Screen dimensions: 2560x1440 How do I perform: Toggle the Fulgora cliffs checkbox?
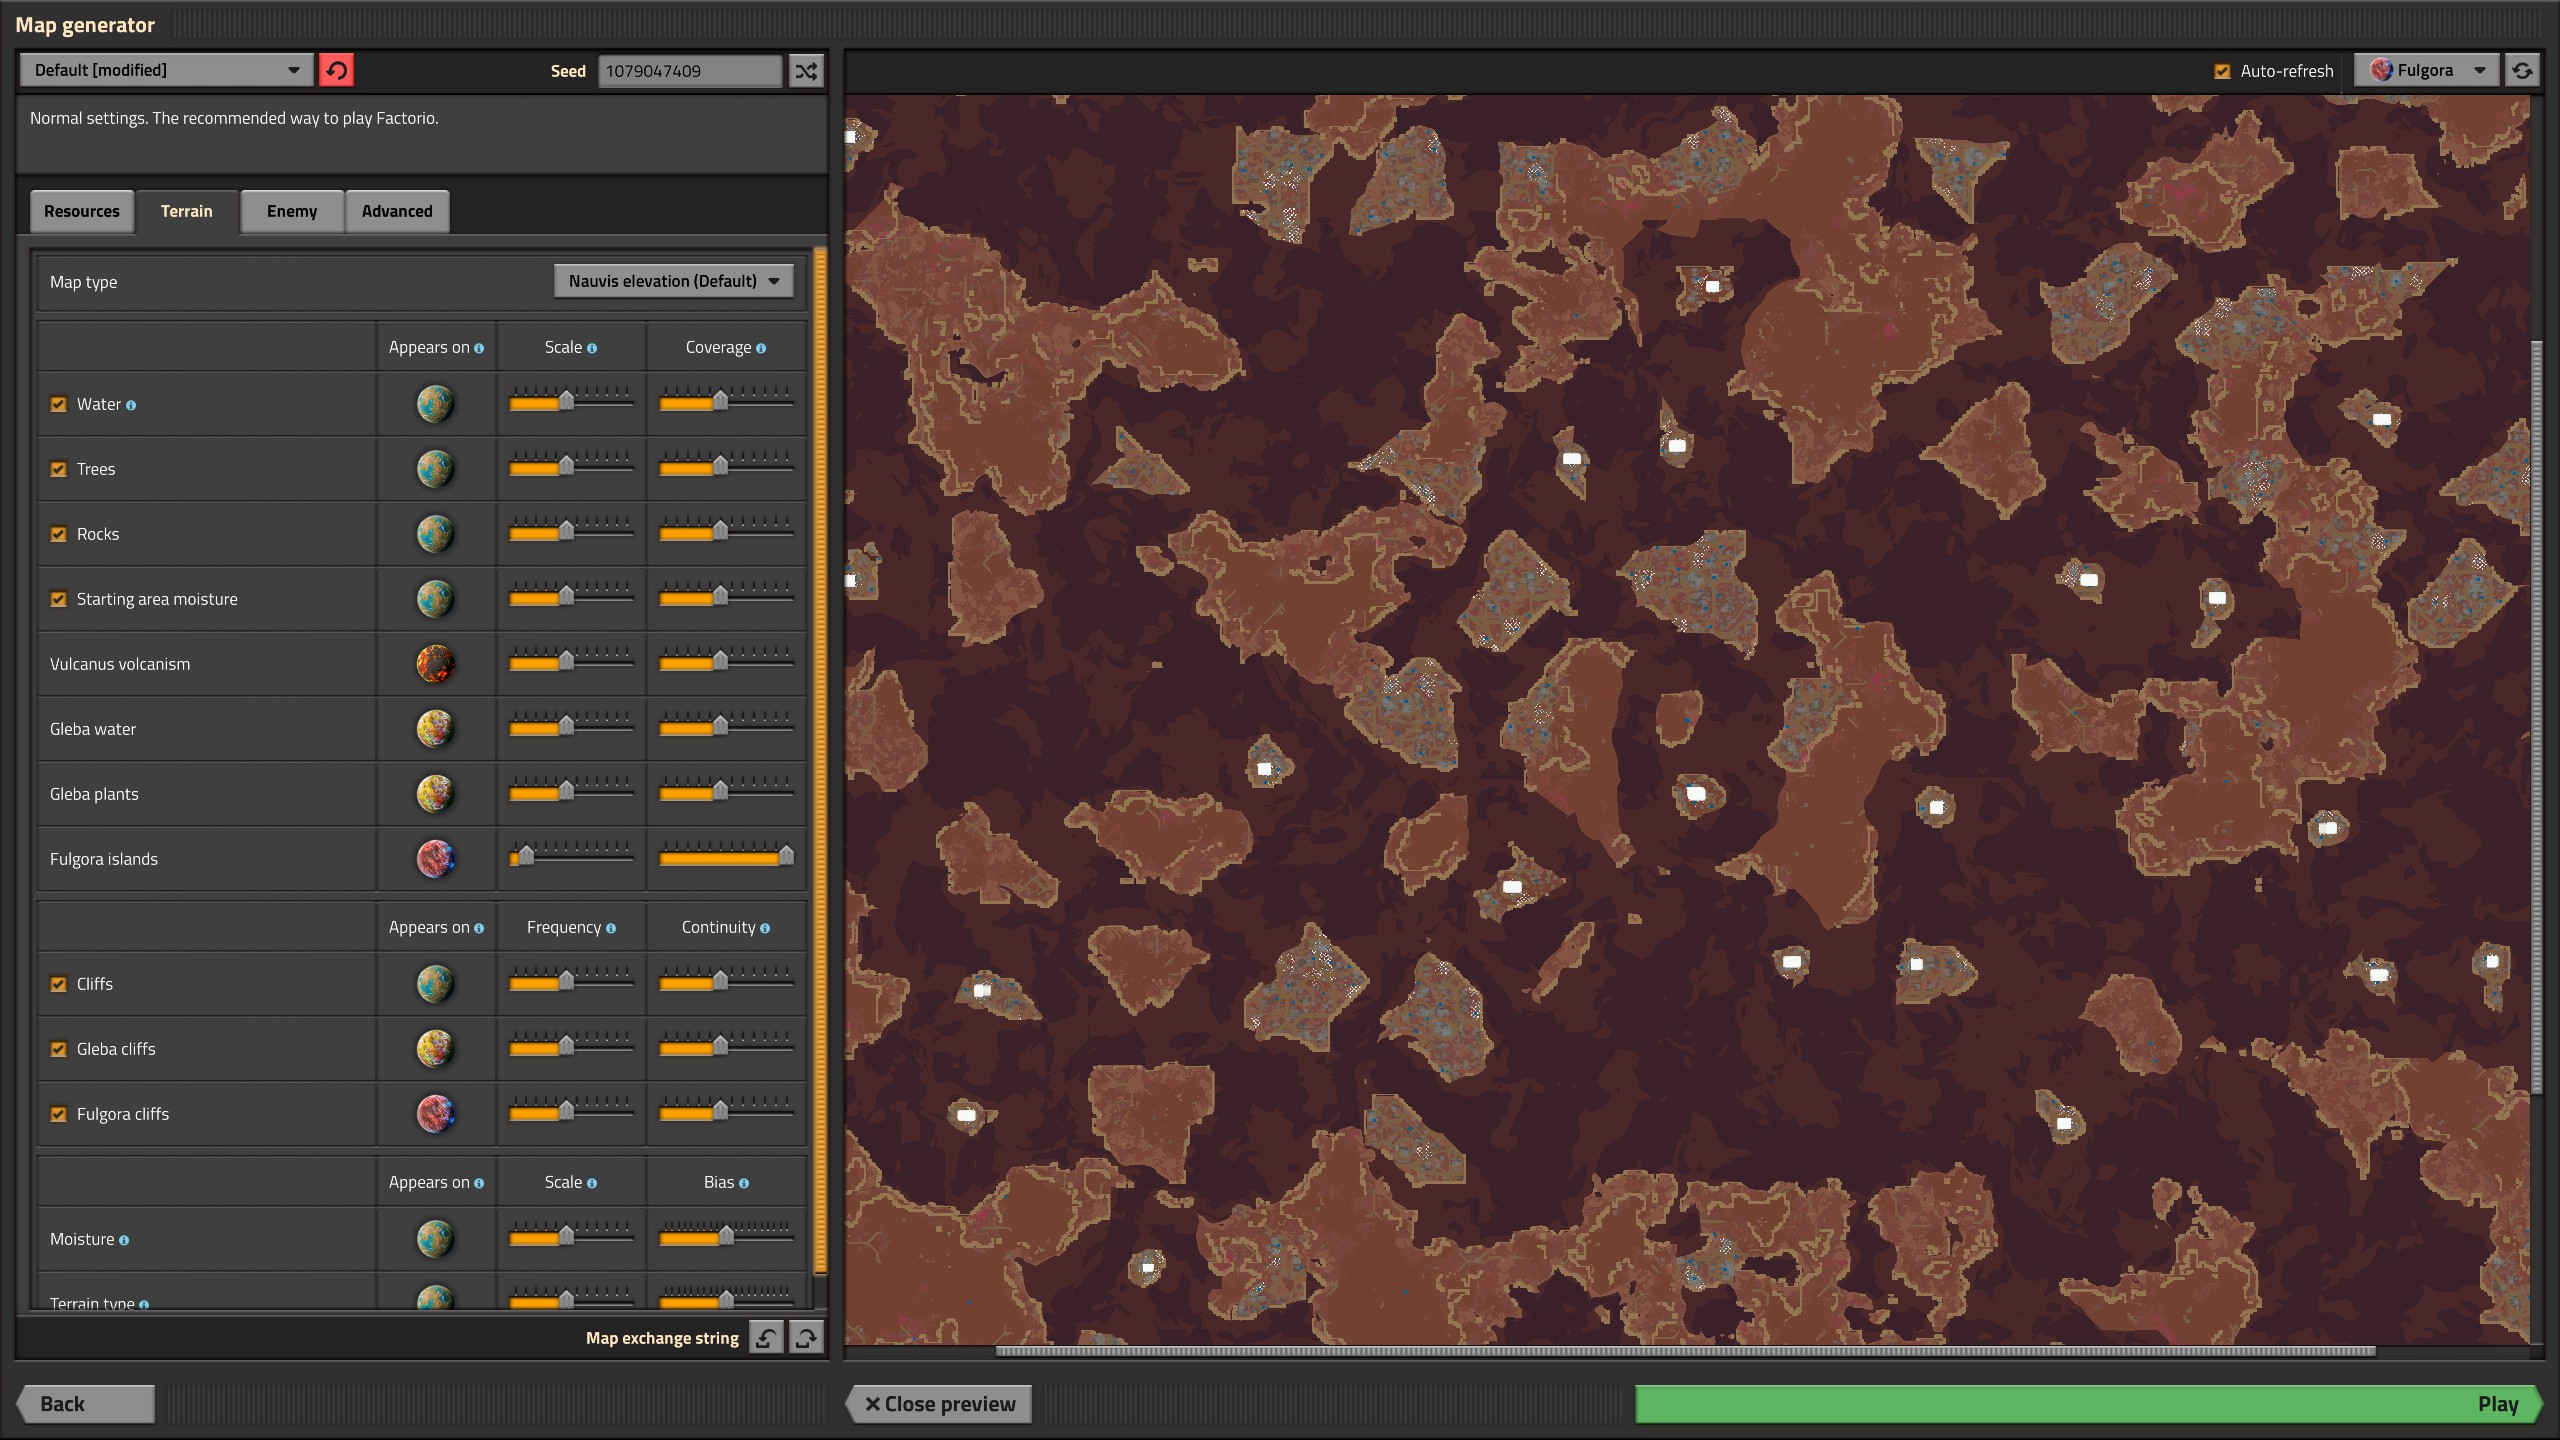pyautogui.click(x=59, y=1114)
